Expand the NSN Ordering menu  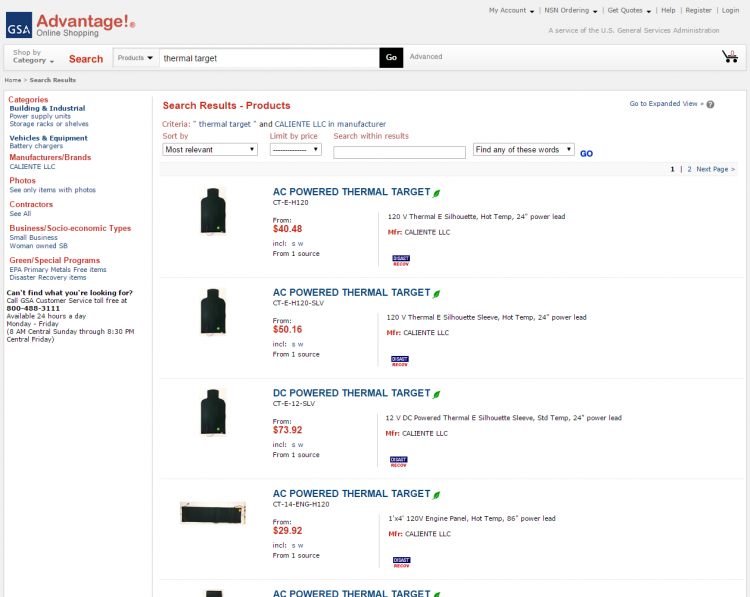(571, 11)
